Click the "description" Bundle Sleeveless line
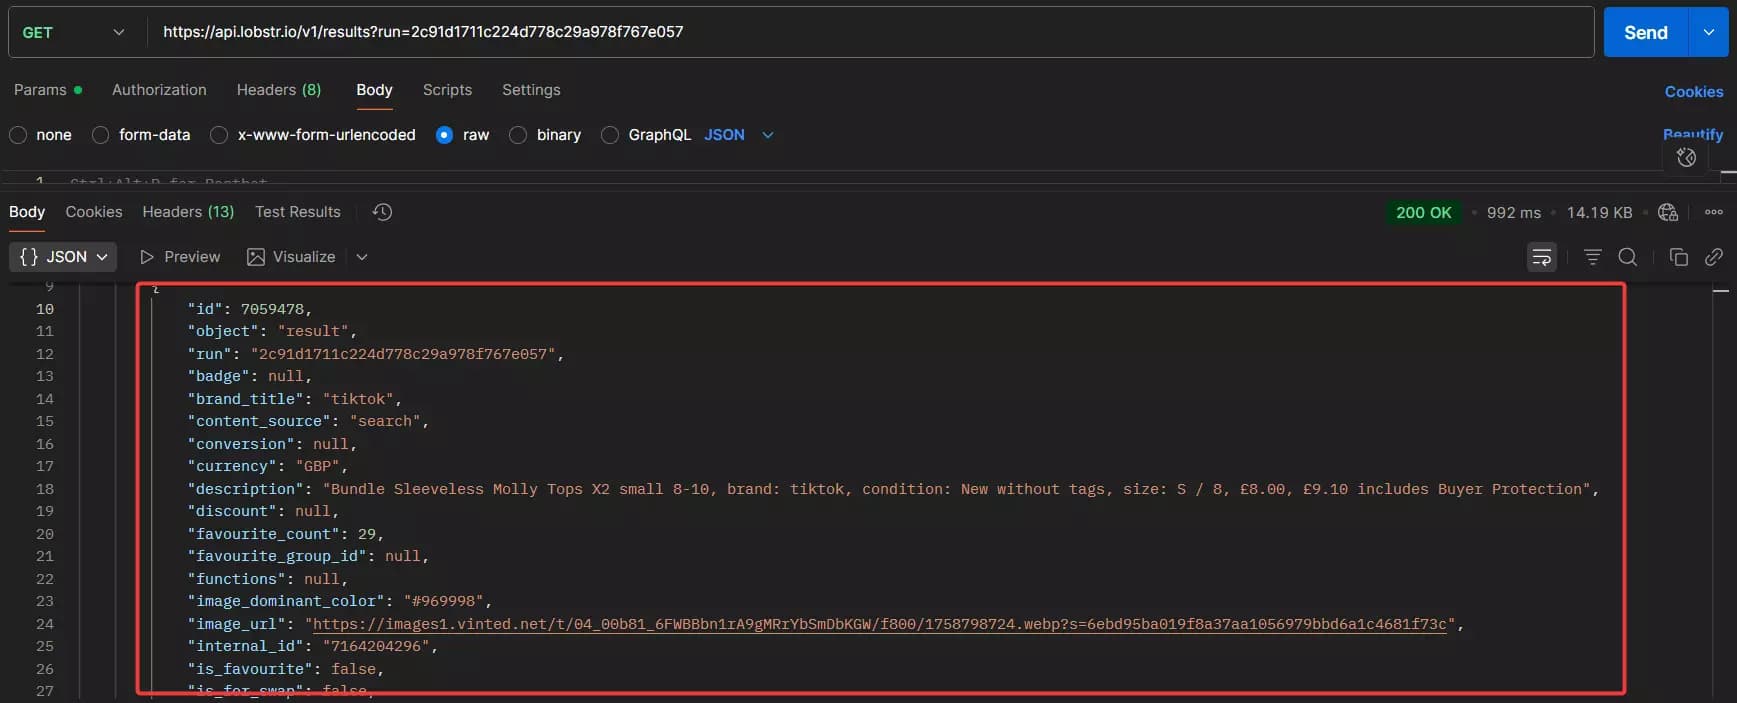The image size is (1737, 703). coord(893,489)
